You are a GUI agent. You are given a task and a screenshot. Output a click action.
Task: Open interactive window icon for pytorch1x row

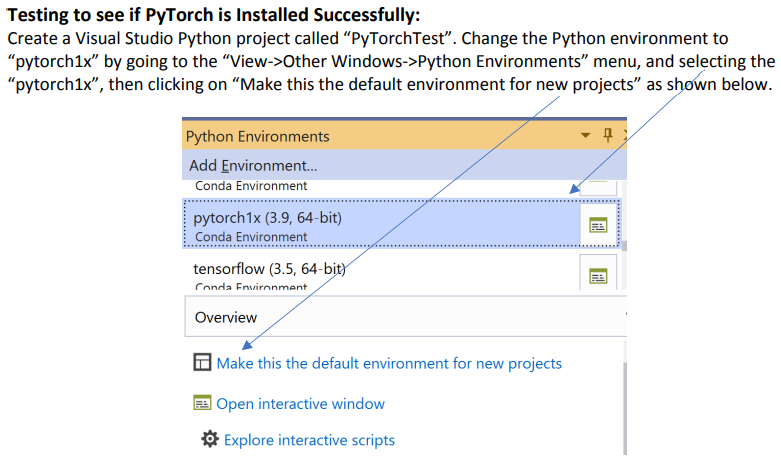[598, 225]
